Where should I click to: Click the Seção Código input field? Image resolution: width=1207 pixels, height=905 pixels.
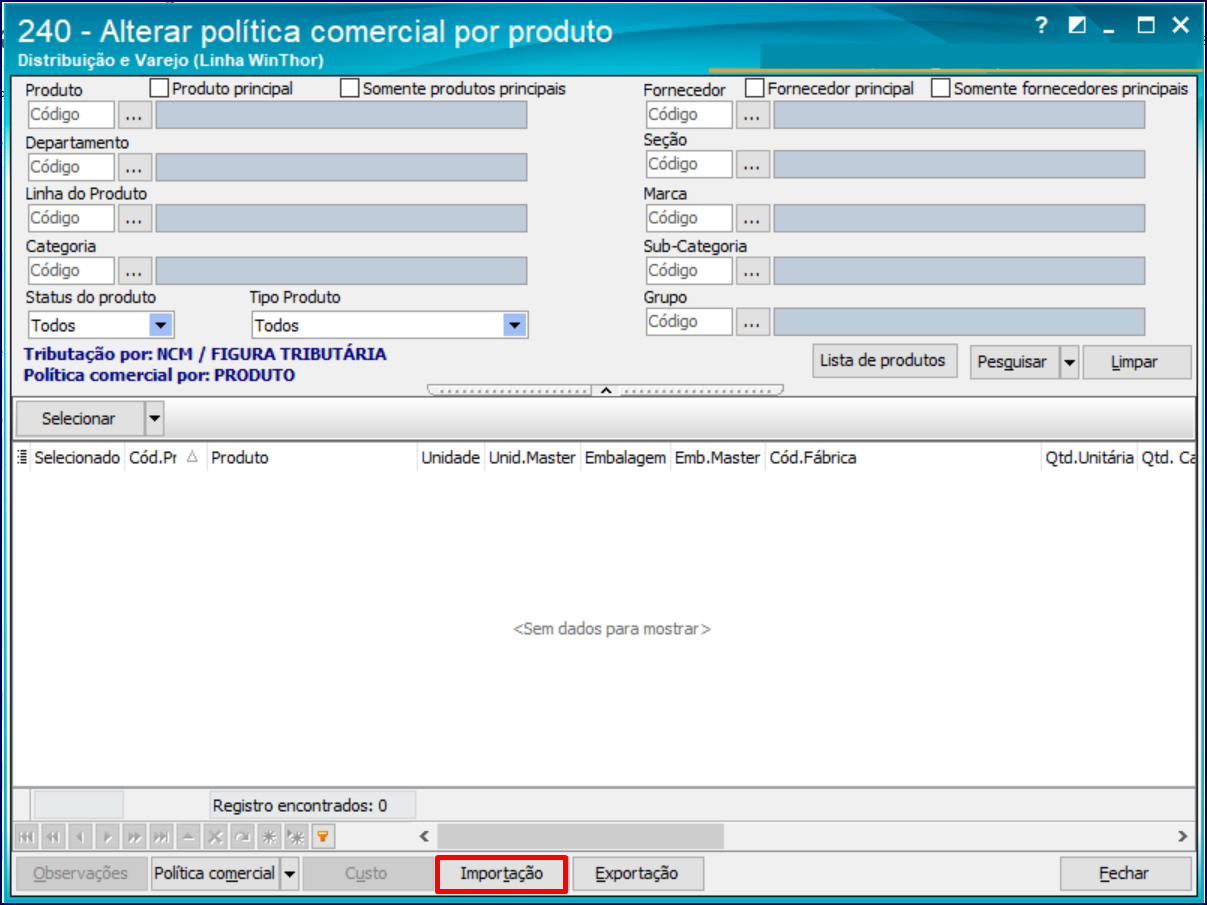(x=689, y=164)
